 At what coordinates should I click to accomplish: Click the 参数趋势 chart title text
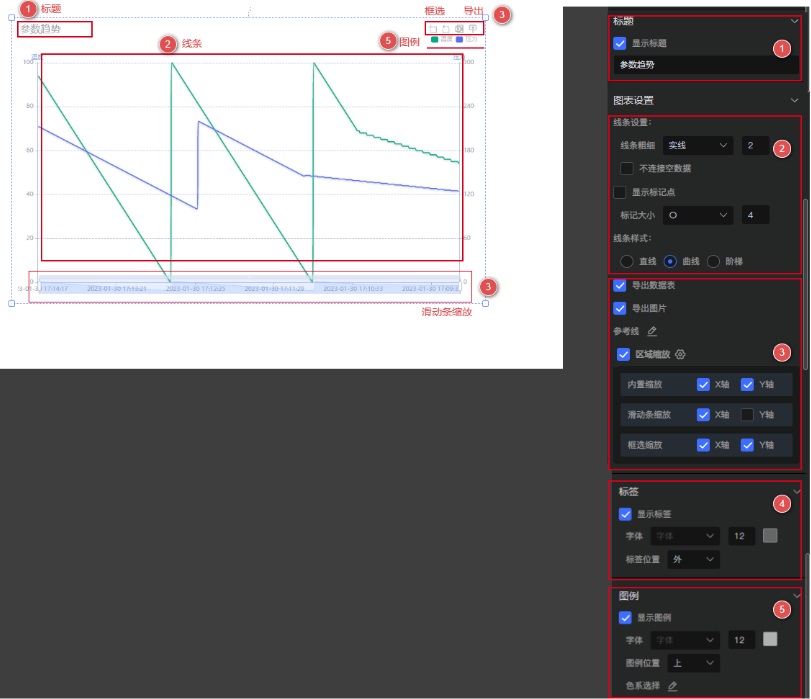(41, 29)
